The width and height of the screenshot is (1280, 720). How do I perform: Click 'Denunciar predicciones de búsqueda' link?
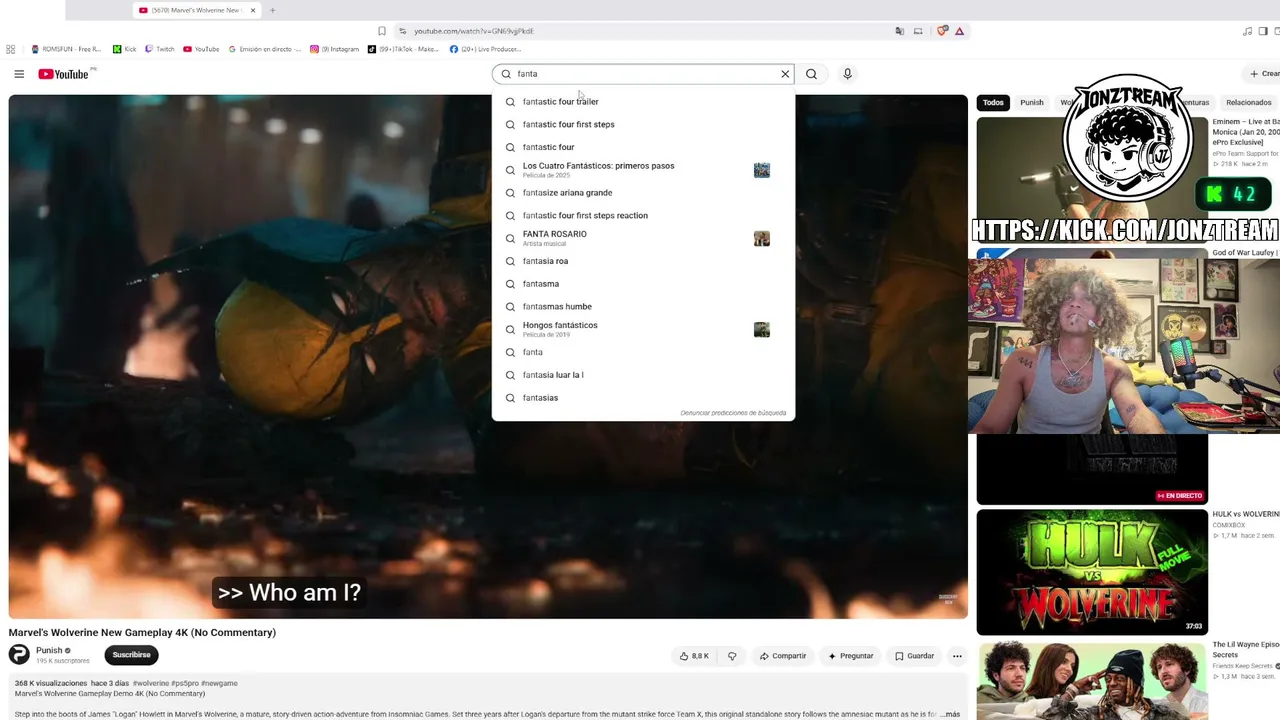pos(733,413)
